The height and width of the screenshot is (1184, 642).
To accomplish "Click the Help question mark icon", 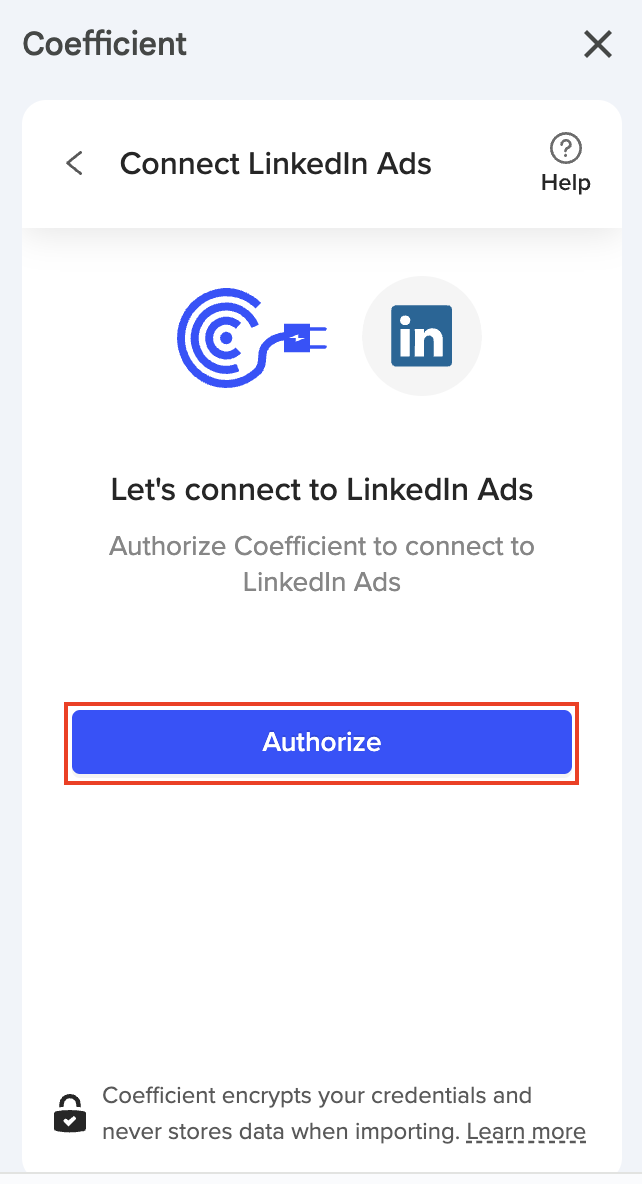I will pyautogui.click(x=566, y=150).
